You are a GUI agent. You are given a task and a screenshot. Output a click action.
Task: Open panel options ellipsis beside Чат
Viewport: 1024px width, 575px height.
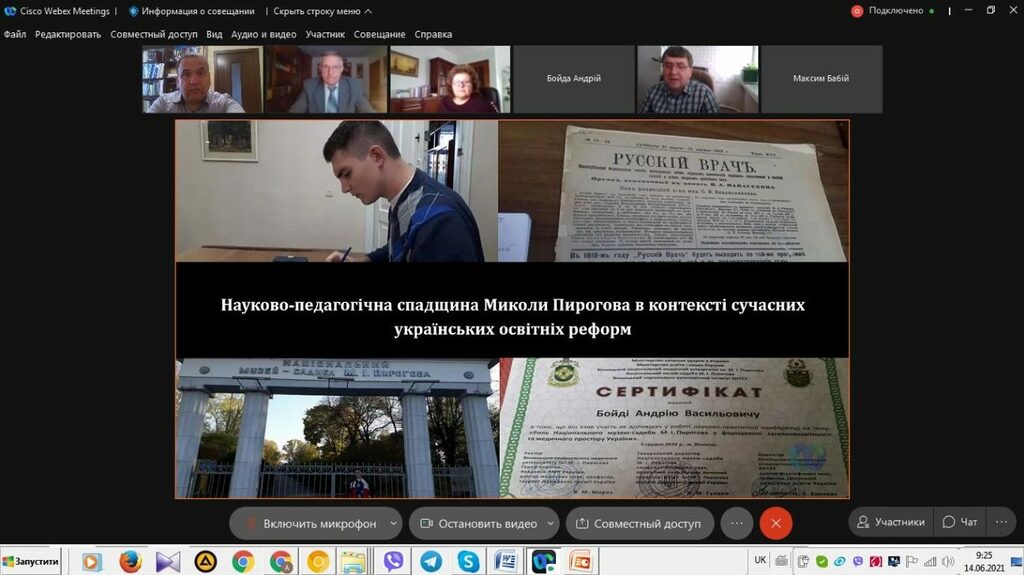tap(1000, 522)
